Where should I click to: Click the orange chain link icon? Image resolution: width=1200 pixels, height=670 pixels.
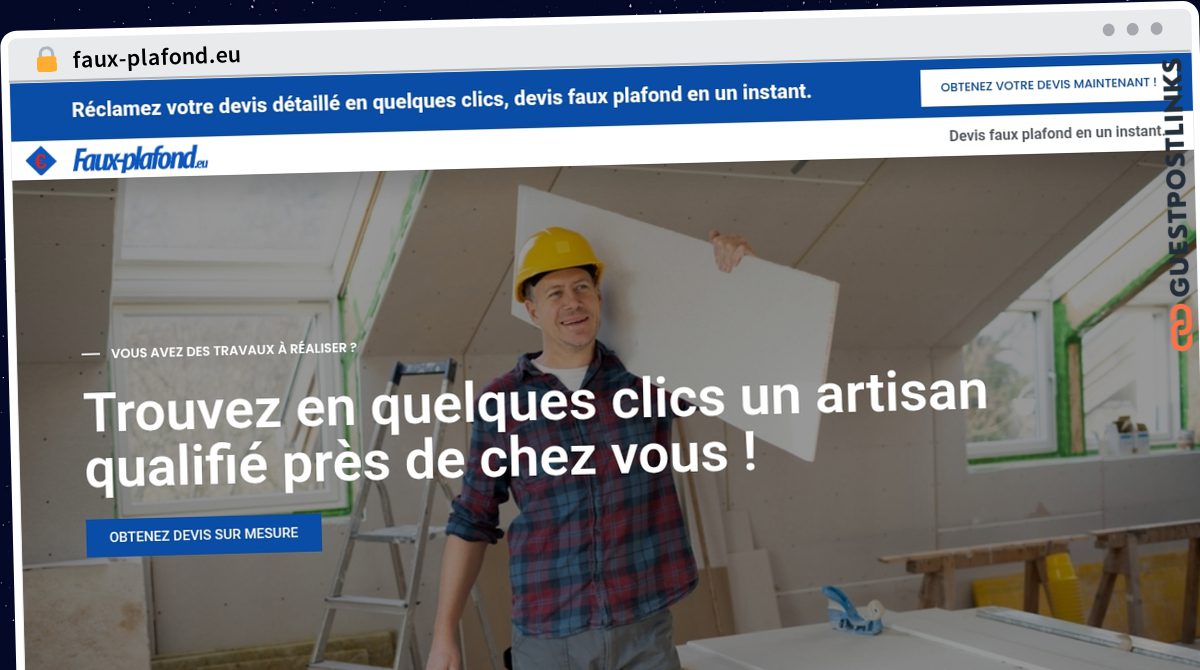pos(1182,328)
